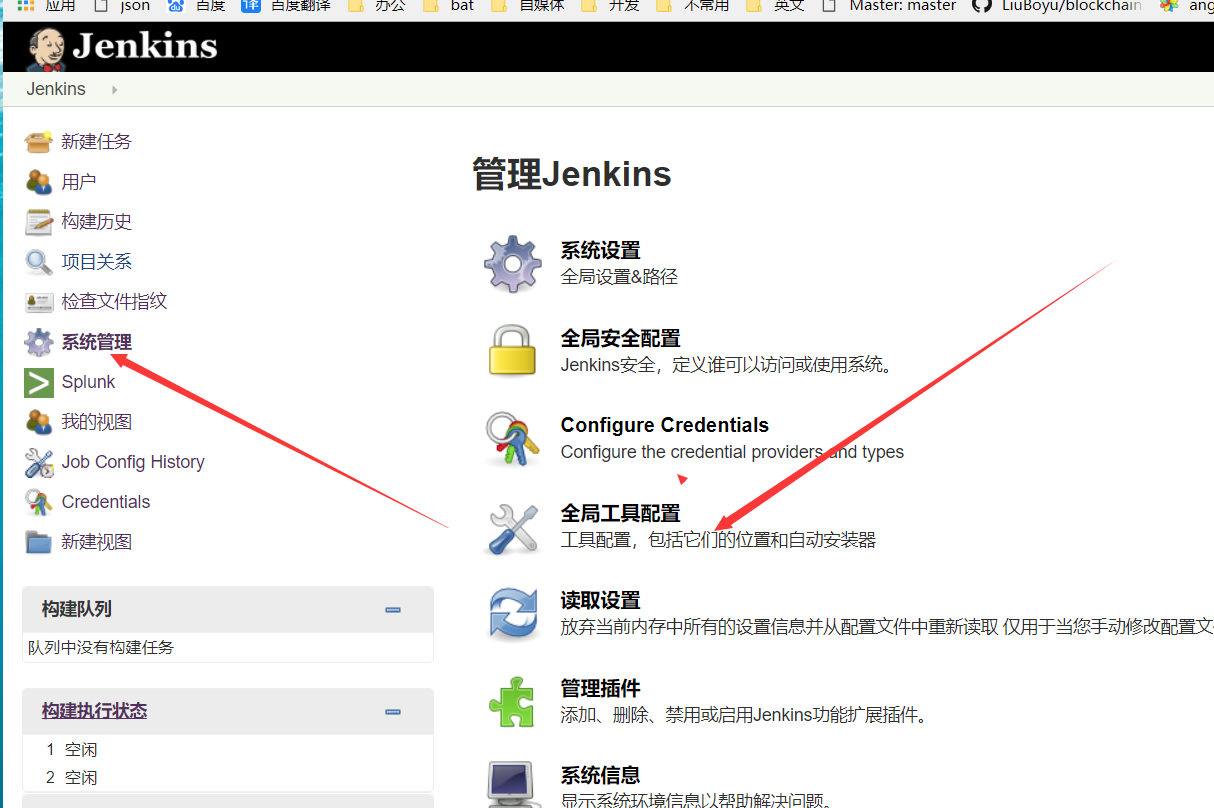Viewport: 1214px width, 808px height.
Task: Click the 项目关系 magnifier icon
Action: (38, 262)
